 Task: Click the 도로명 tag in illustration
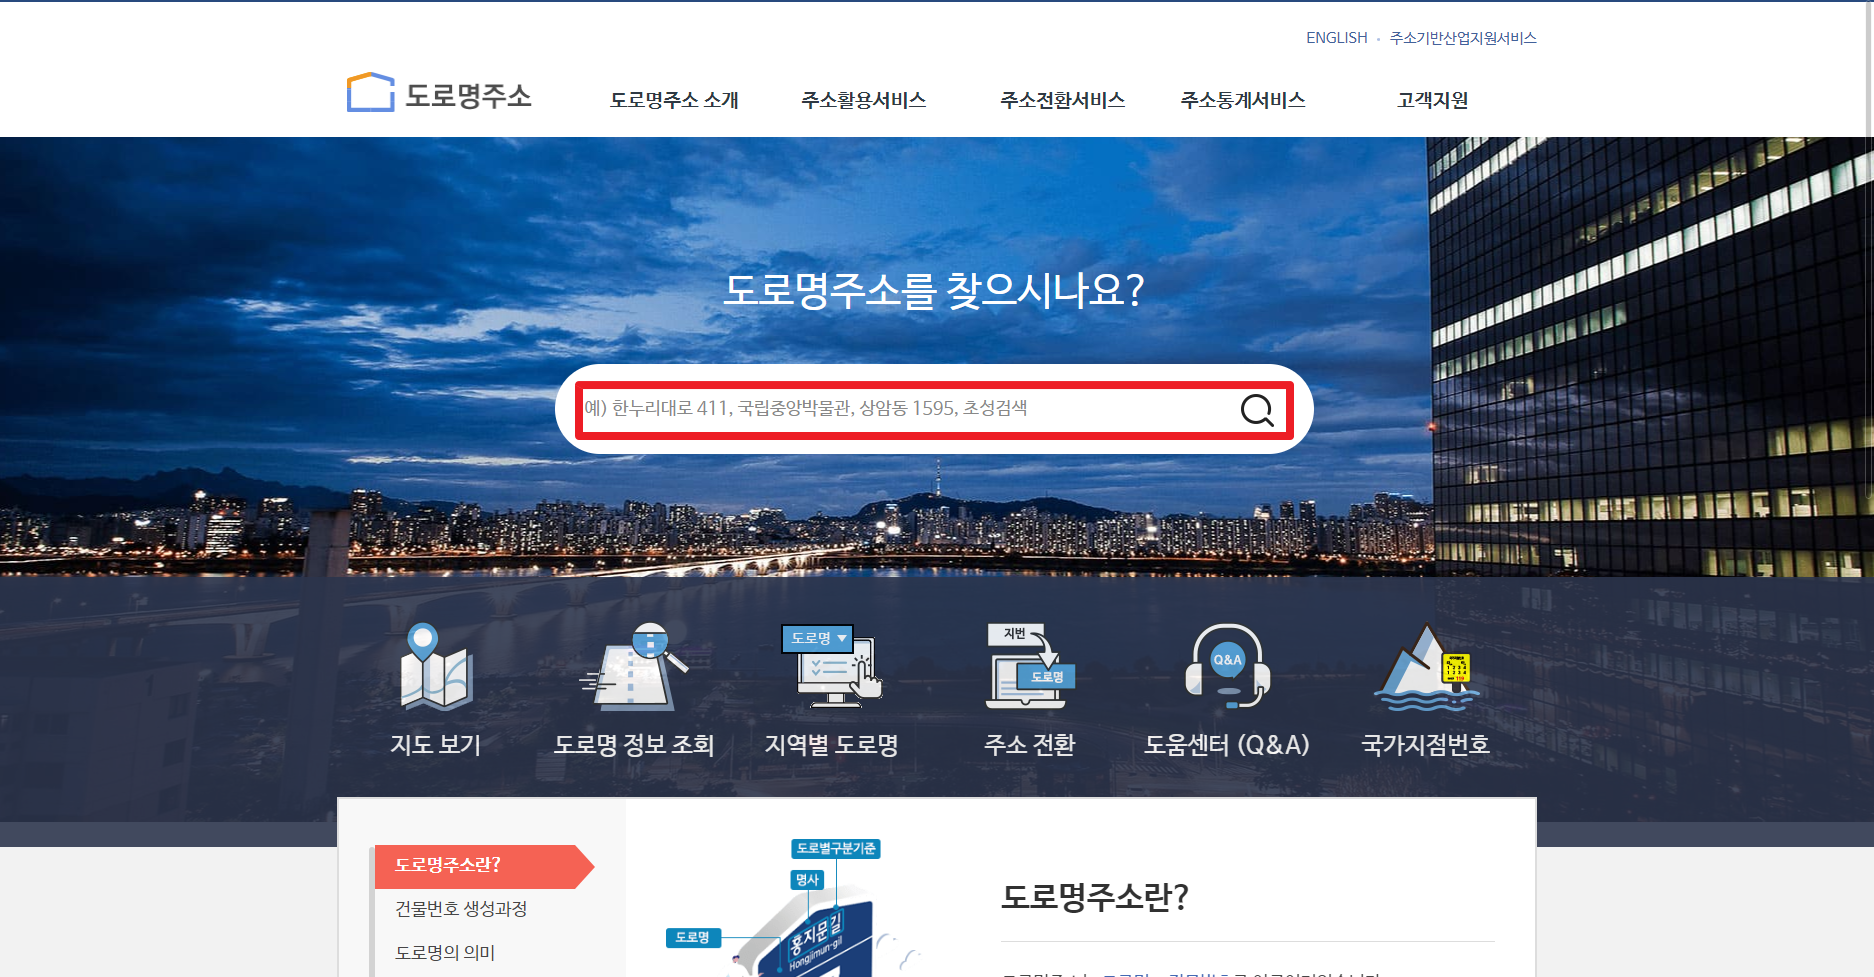(x=692, y=938)
